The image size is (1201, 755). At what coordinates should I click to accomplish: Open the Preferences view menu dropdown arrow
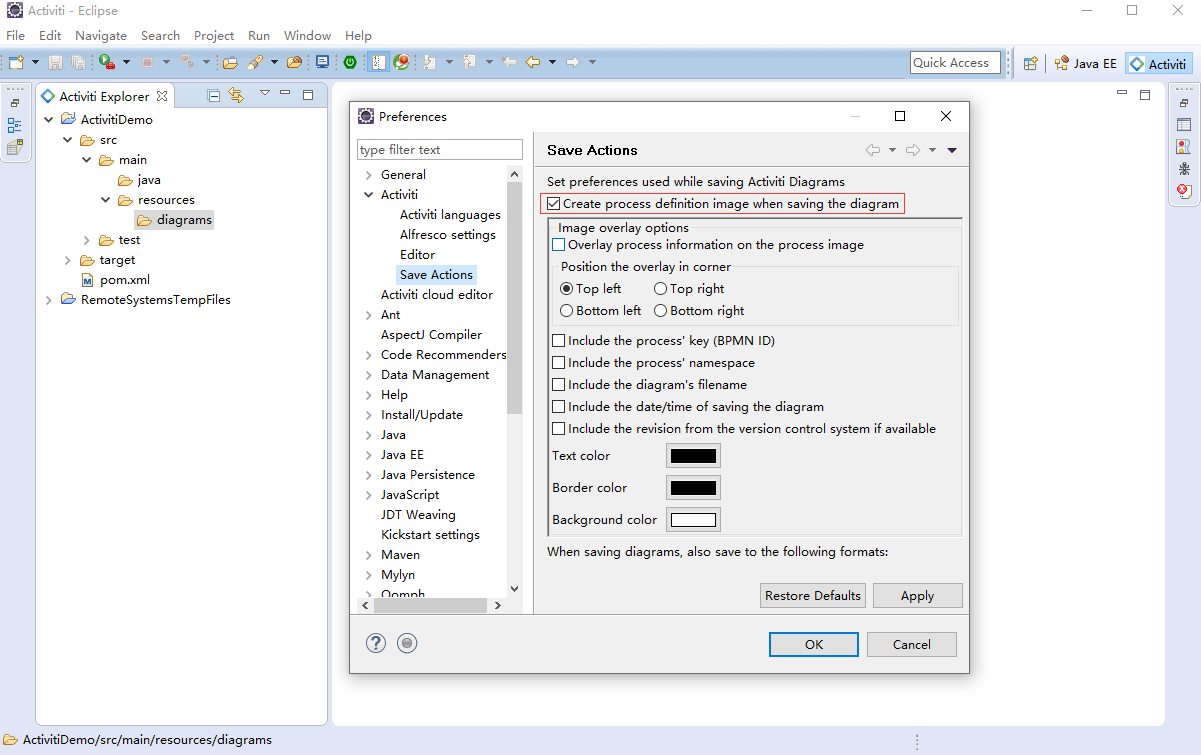[x=952, y=150]
